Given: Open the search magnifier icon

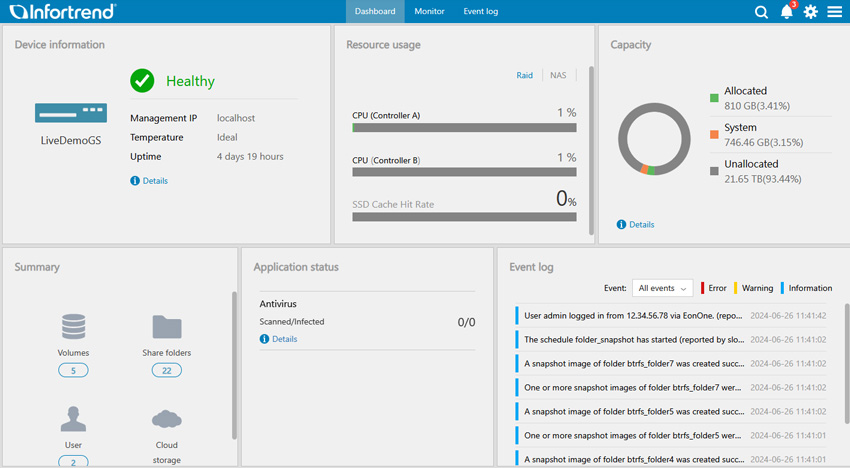Looking at the screenshot, I should click(x=761, y=11).
